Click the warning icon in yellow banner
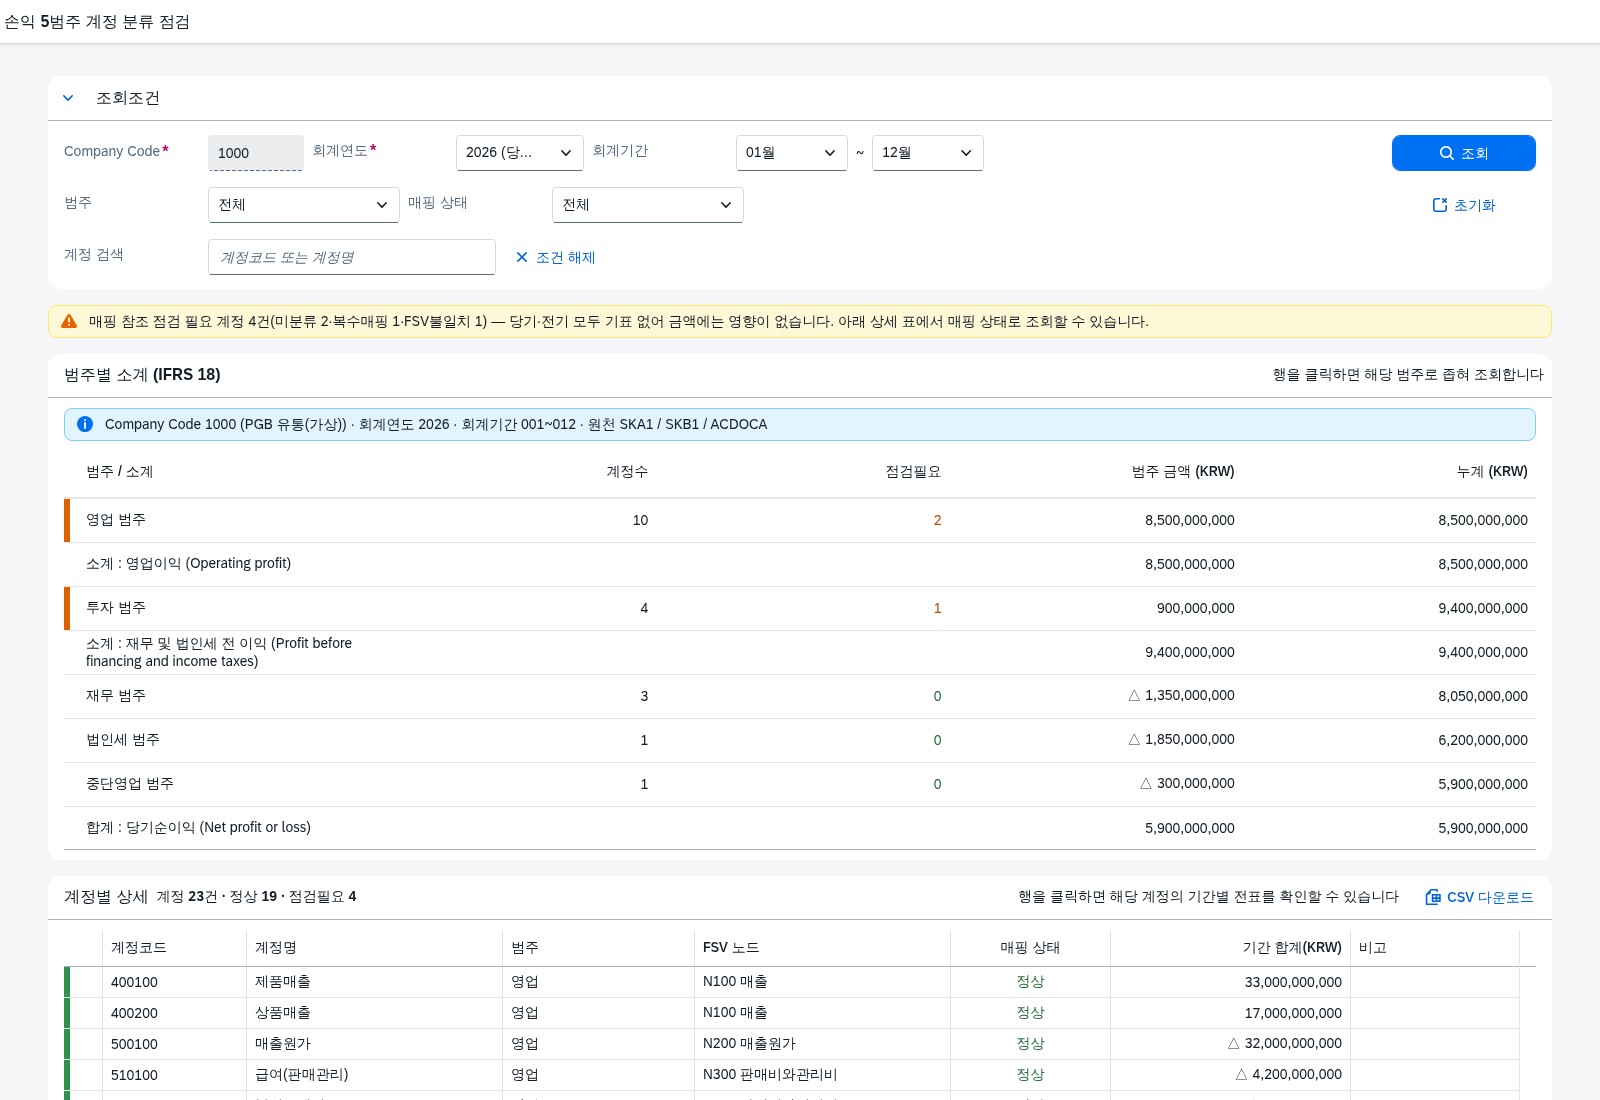 [69, 321]
